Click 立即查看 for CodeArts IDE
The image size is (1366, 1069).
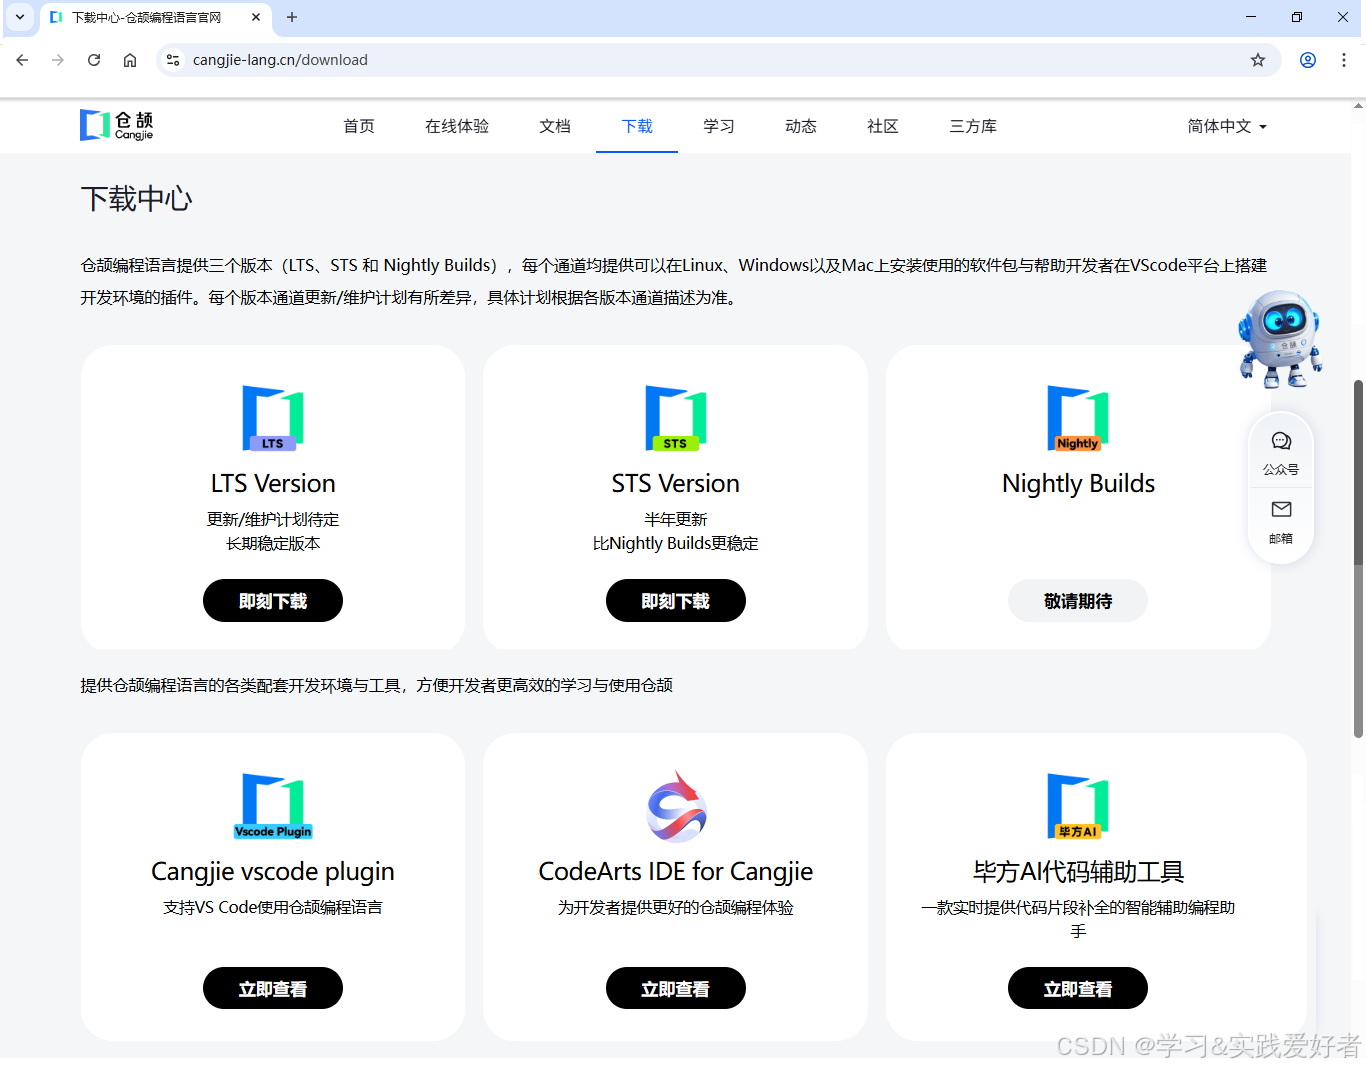point(676,989)
